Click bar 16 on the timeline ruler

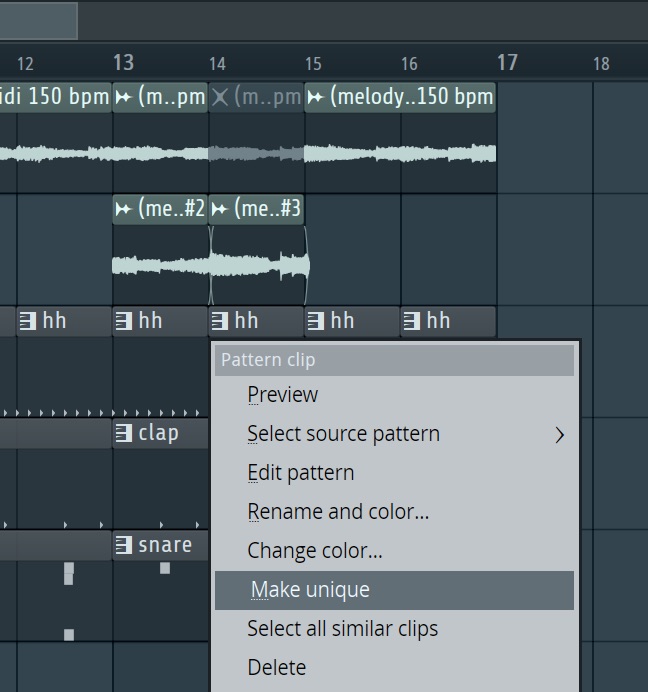409,64
